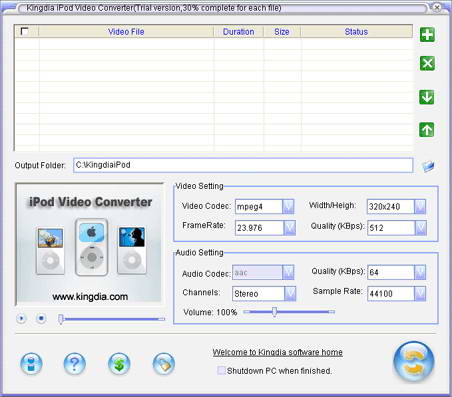Viewport: 452px width, 397px height.
Task: Click the large blue convert start button
Action: click(x=414, y=362)
